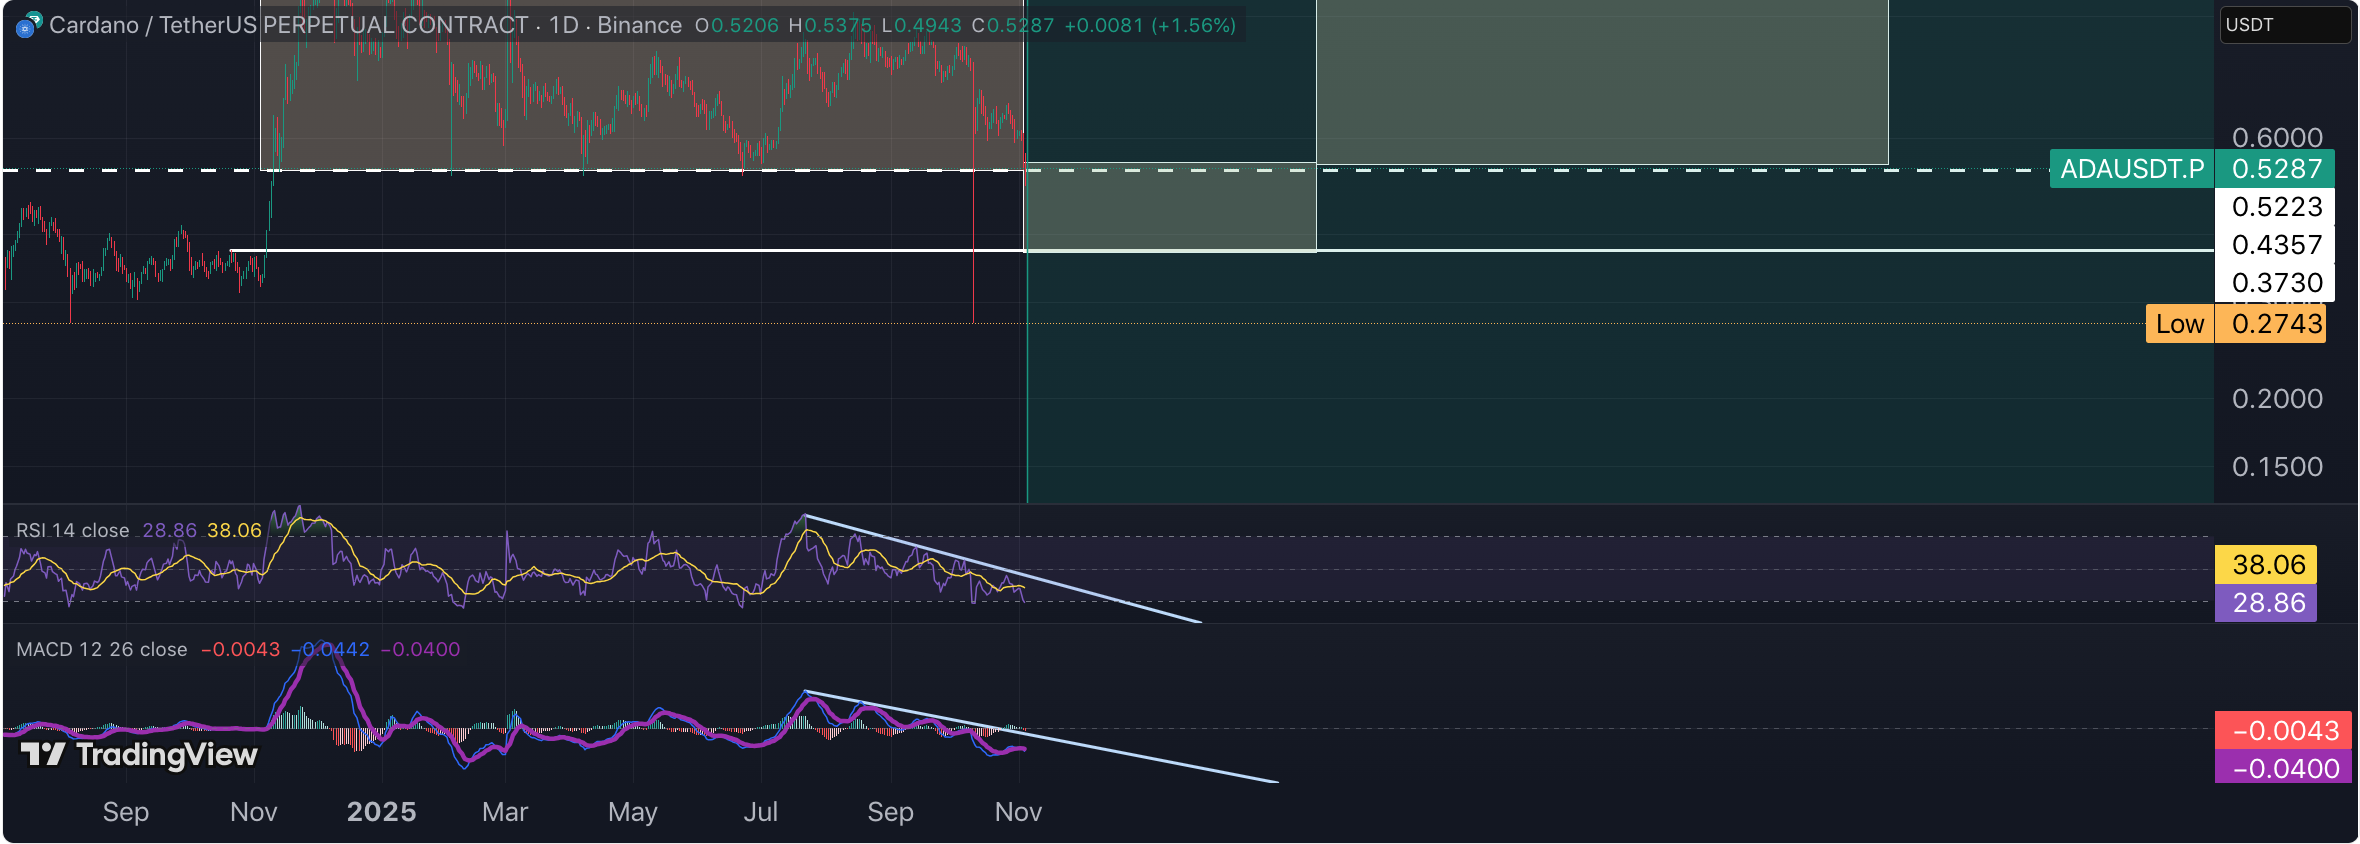Open the USDT currency selector
Screen dimensions: 2360x844
2284,25
